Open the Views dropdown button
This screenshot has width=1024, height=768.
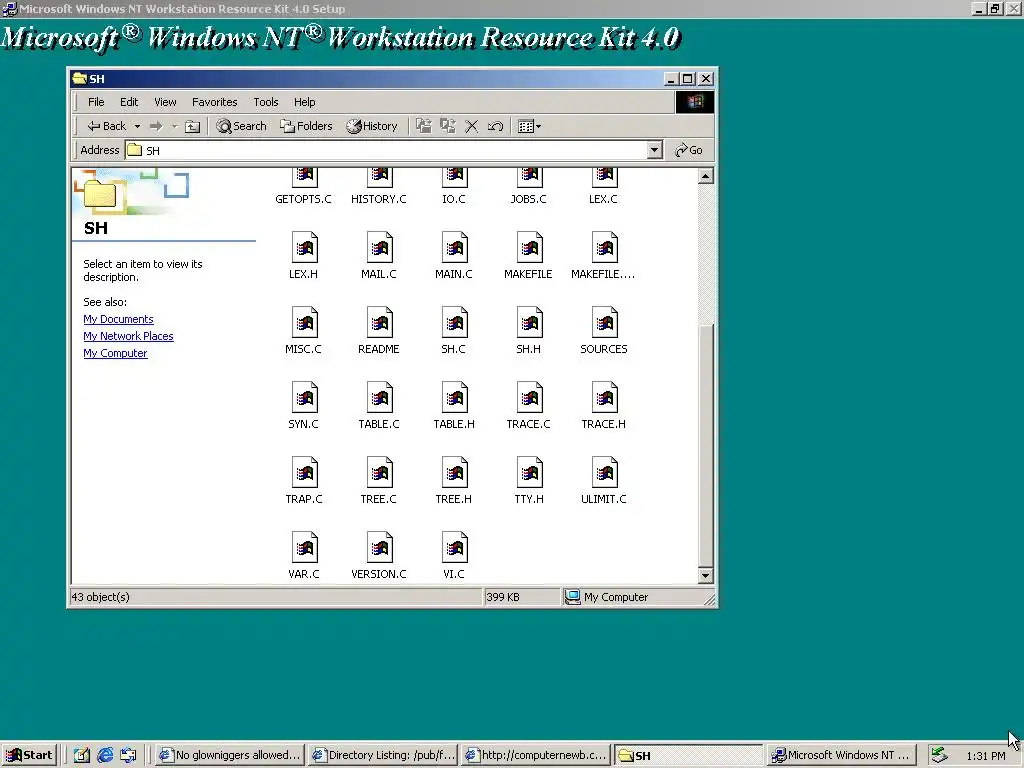[x=529, y=126]
